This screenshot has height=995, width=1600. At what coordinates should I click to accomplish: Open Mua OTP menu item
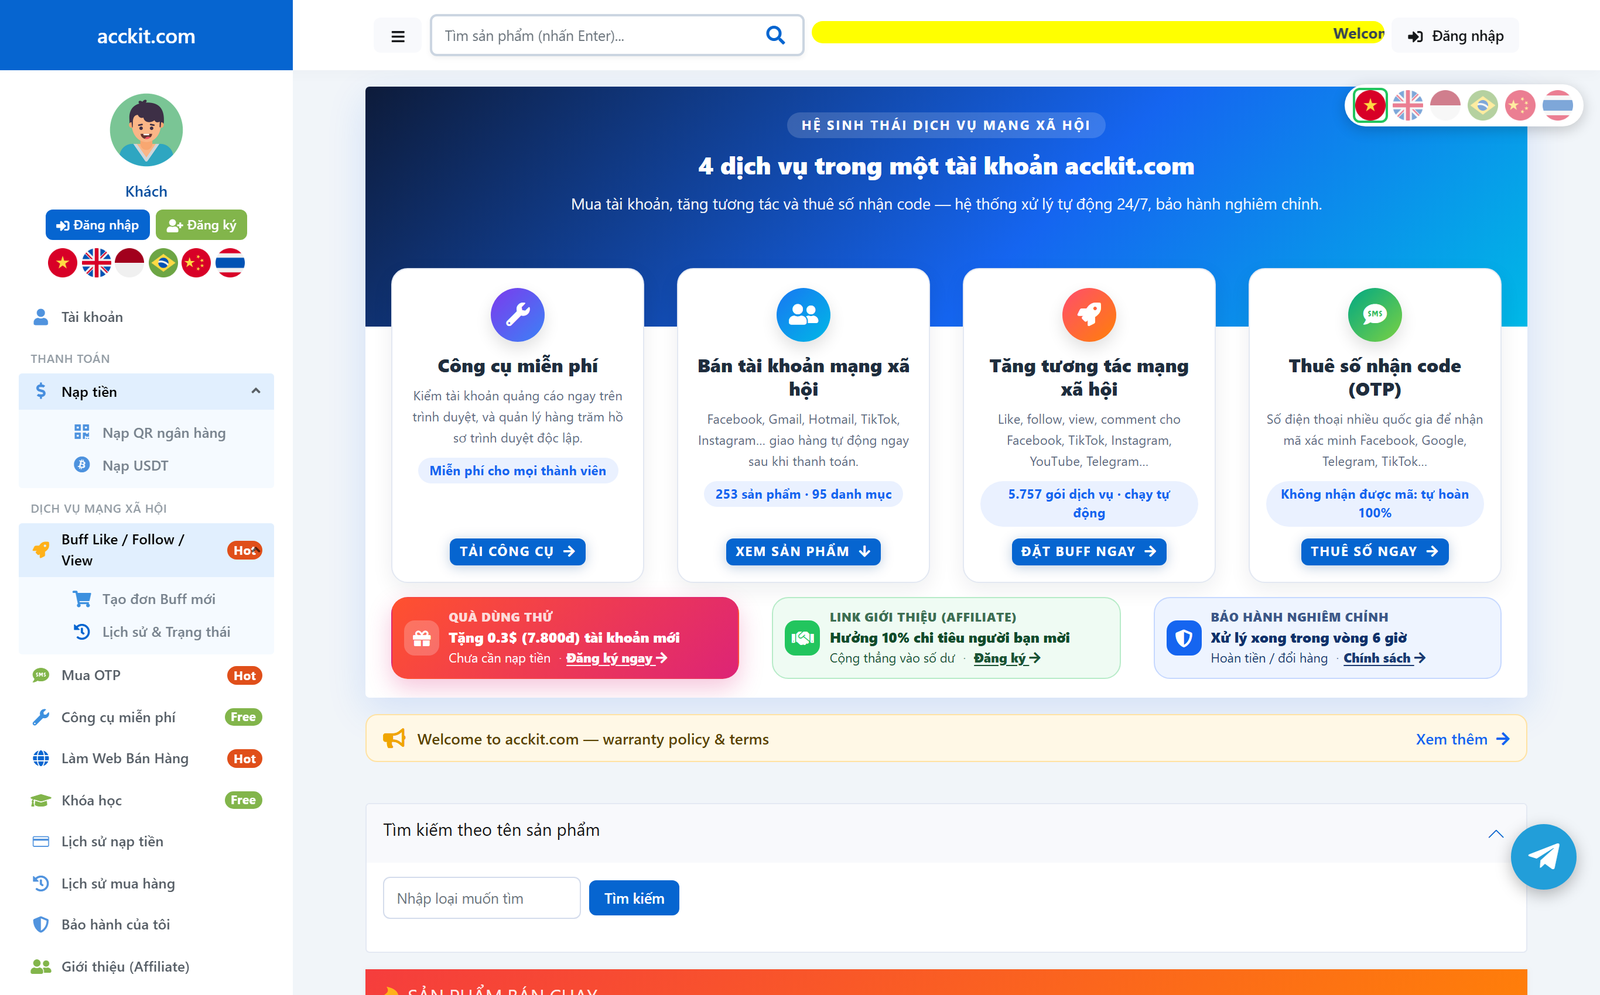(x=146, y=676)
